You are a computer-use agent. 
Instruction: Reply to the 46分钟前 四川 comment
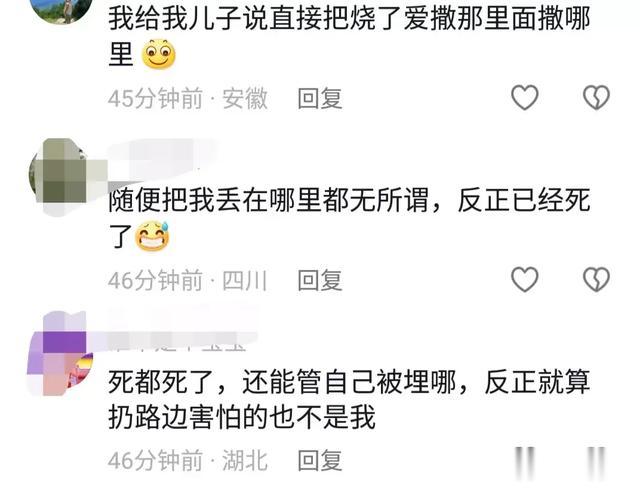coord(320,280)
